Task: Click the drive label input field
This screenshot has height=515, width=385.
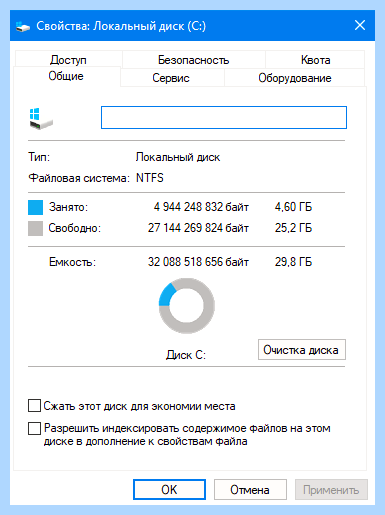Action: point(224,117)
